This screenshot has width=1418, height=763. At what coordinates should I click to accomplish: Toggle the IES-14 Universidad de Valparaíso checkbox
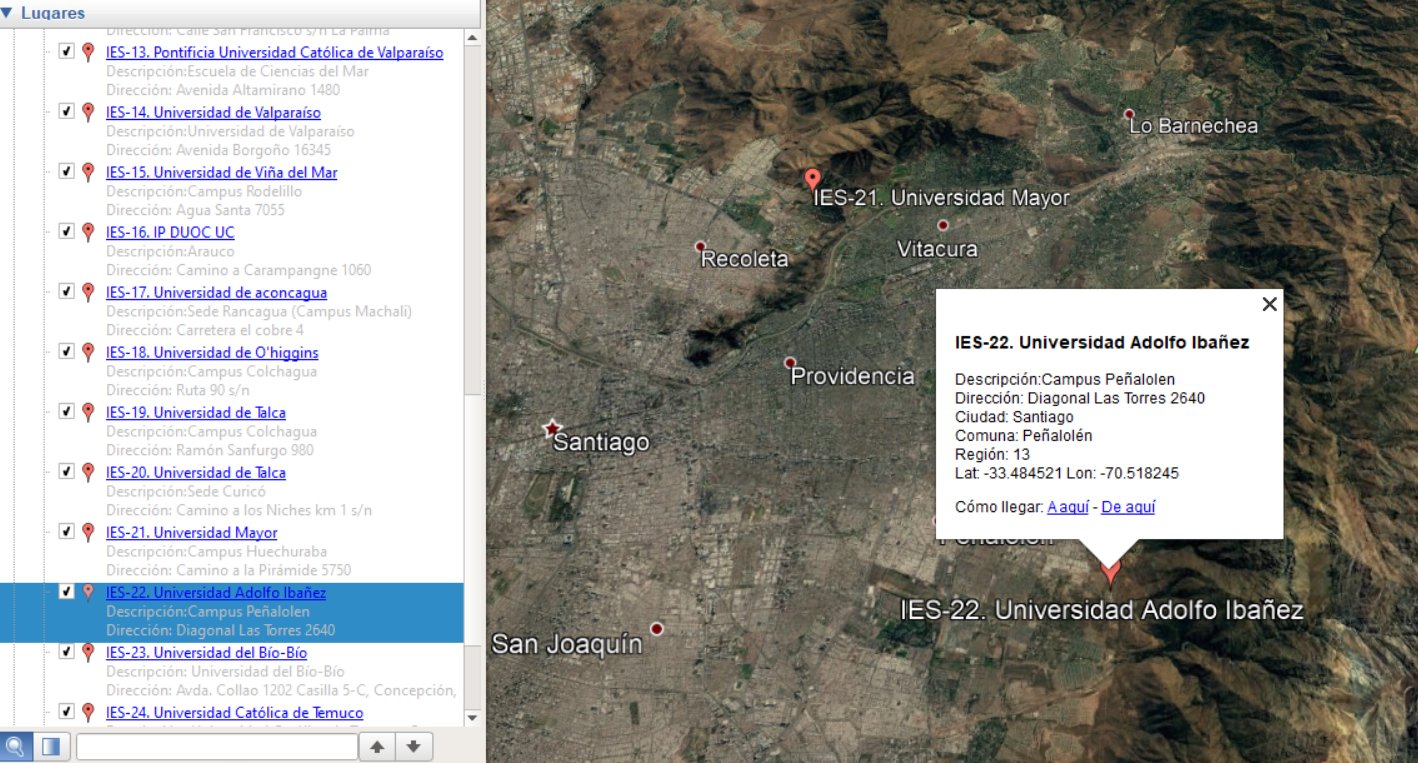pyautogui.click(x=66, y=111)
